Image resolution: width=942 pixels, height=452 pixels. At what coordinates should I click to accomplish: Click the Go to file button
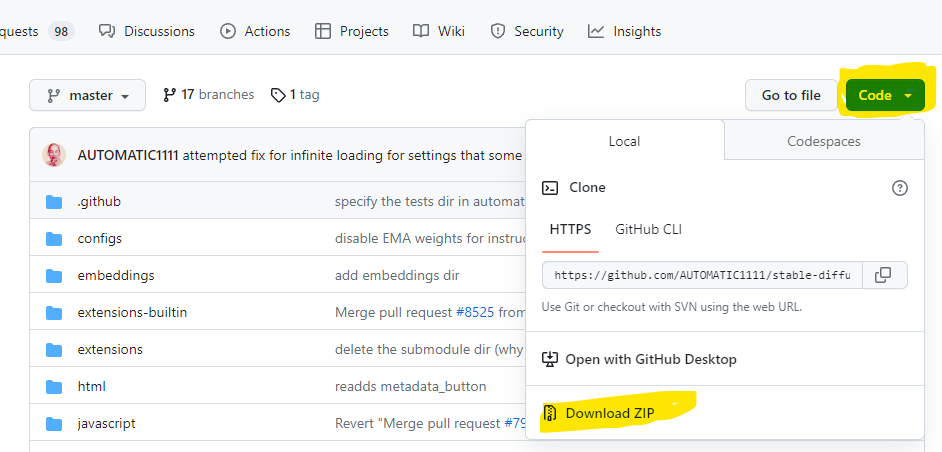(791, 95)
